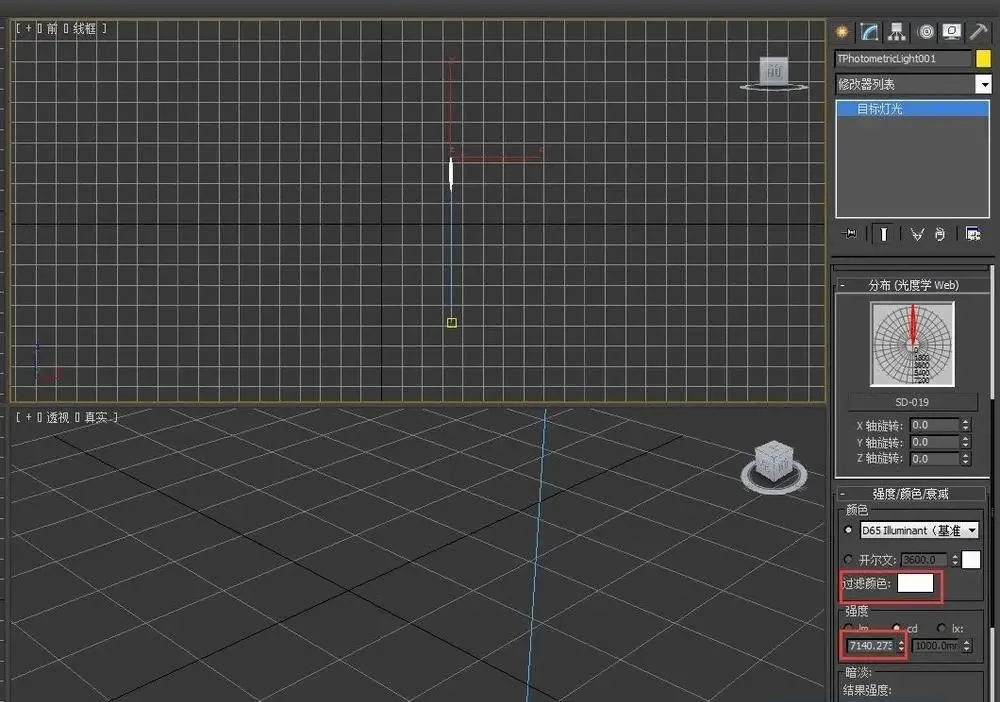Click the 1000.0mm distance field

pos(936,646)
